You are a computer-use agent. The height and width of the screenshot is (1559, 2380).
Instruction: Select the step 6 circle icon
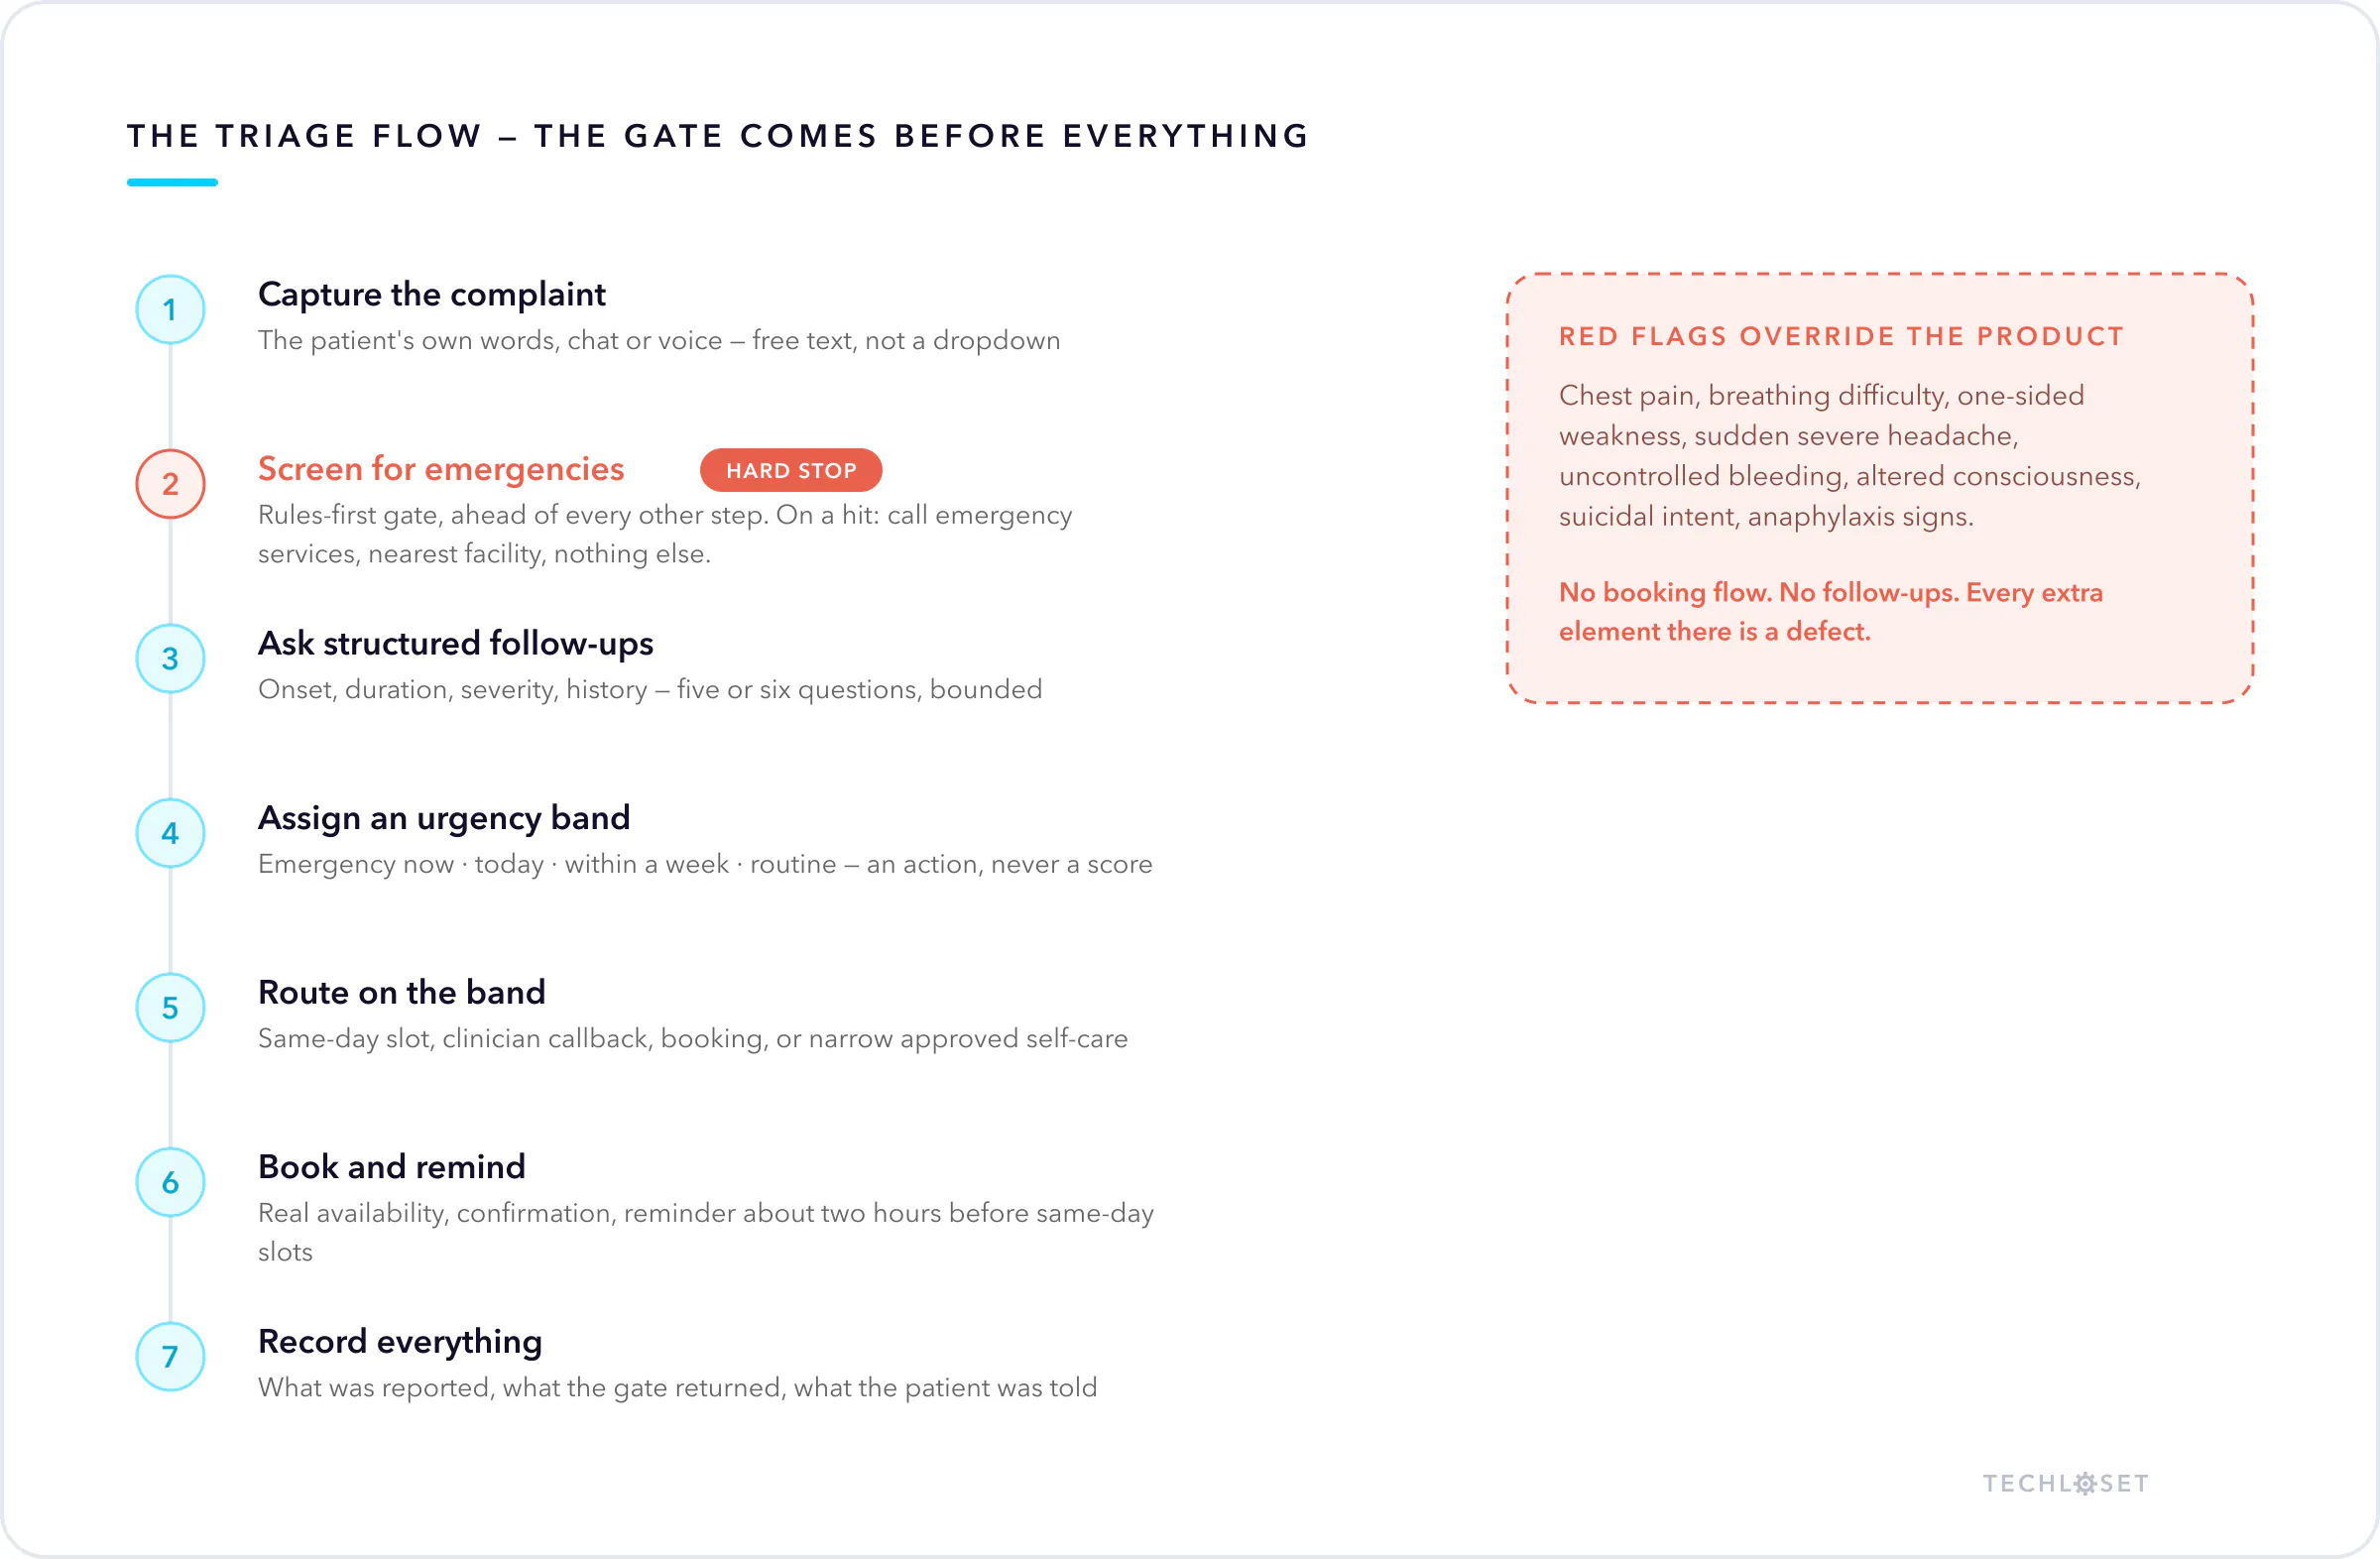tap(170, 1182)
